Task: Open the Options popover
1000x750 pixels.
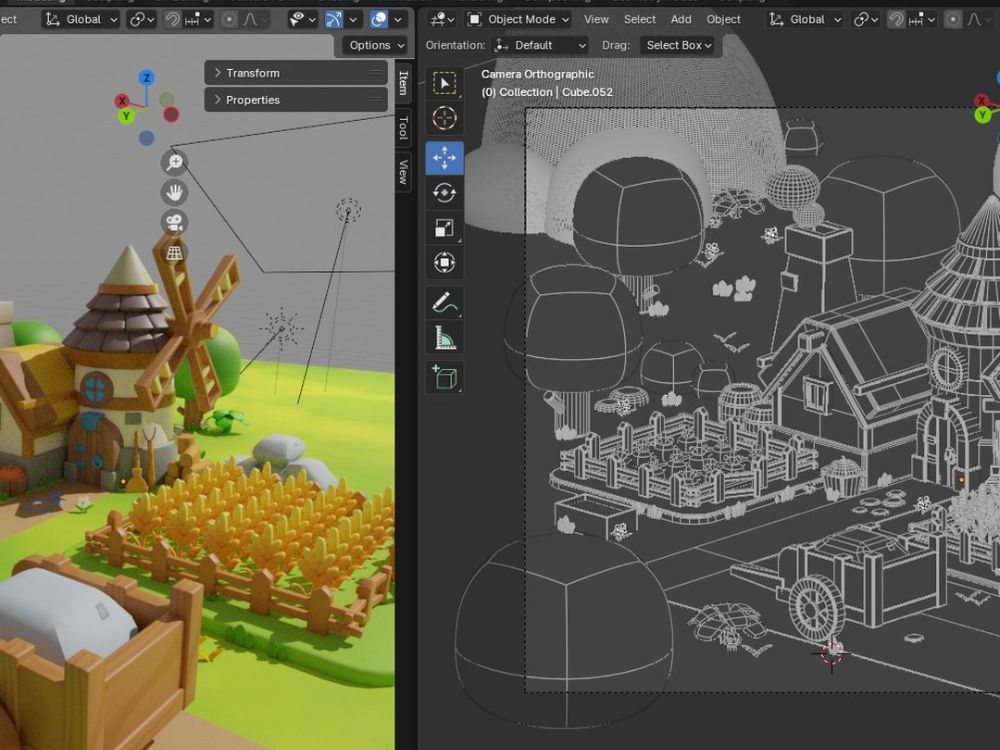Action: click(x=375, y=45)
